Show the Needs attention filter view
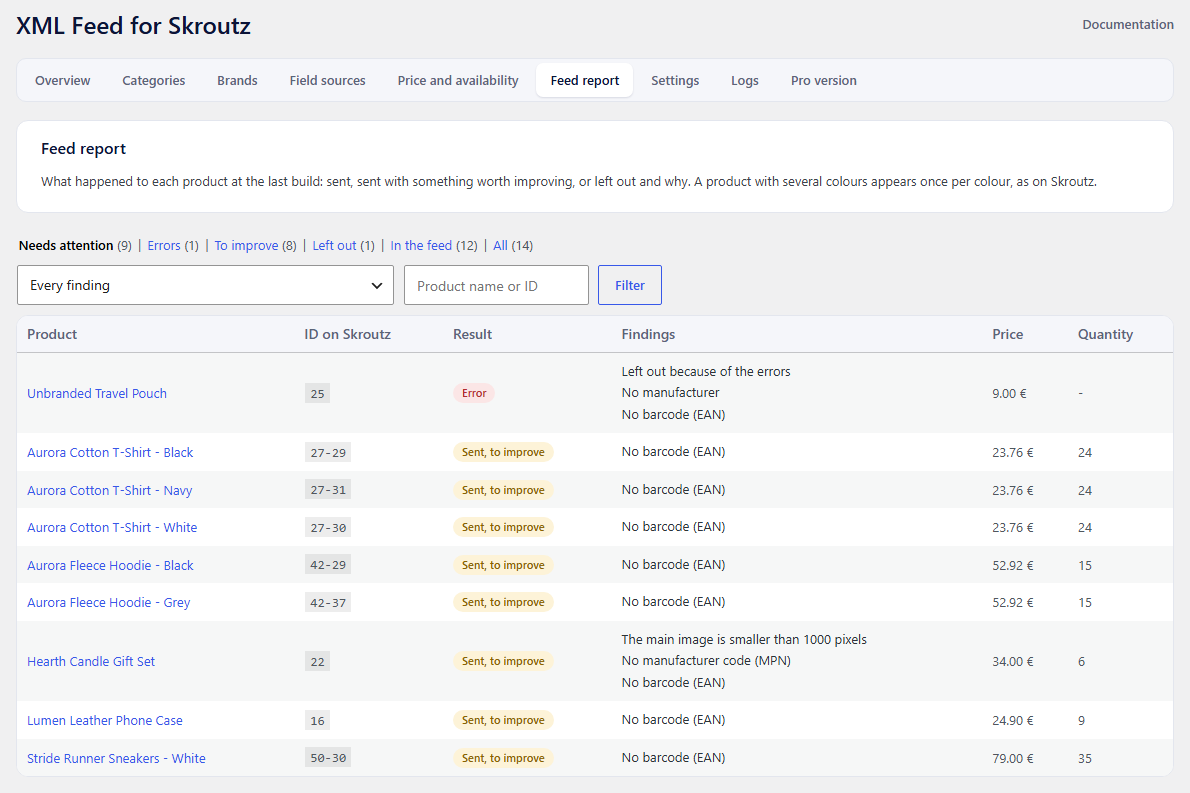This screenshot has width=1190, height=793. tap(66, 245)
